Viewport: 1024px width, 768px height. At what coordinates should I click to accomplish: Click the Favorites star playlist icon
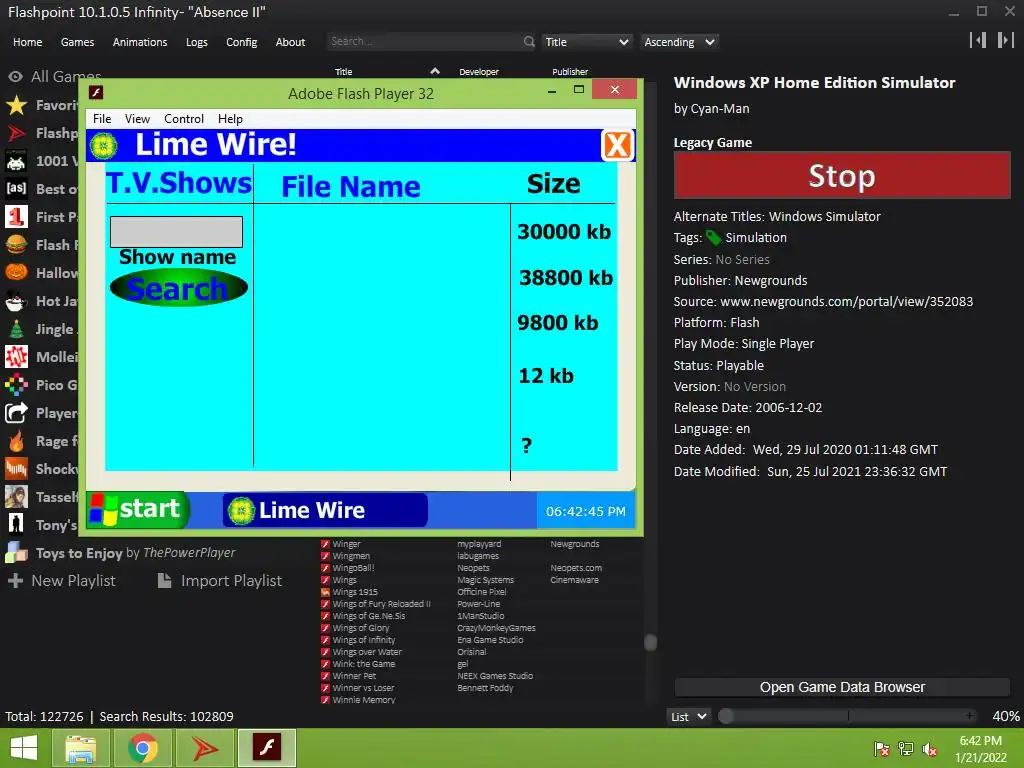click(x=16, y=105)
